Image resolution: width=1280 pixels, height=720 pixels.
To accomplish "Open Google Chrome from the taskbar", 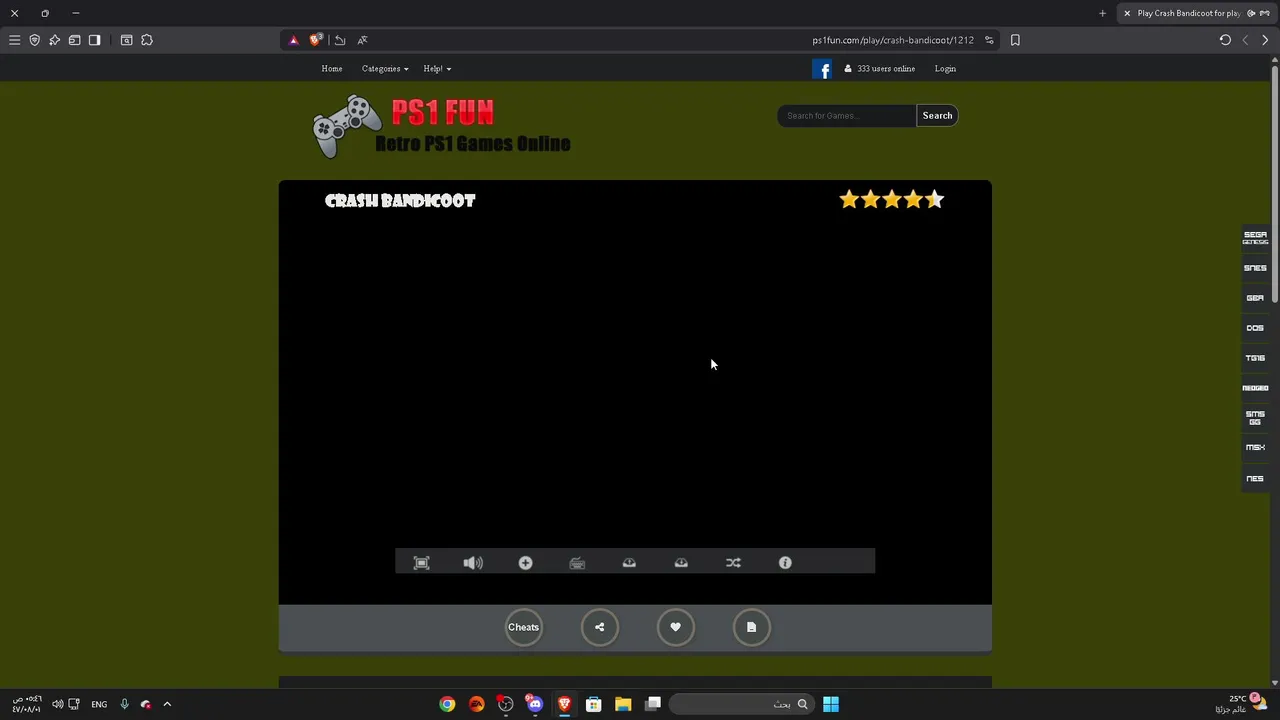I will (447, 704).
